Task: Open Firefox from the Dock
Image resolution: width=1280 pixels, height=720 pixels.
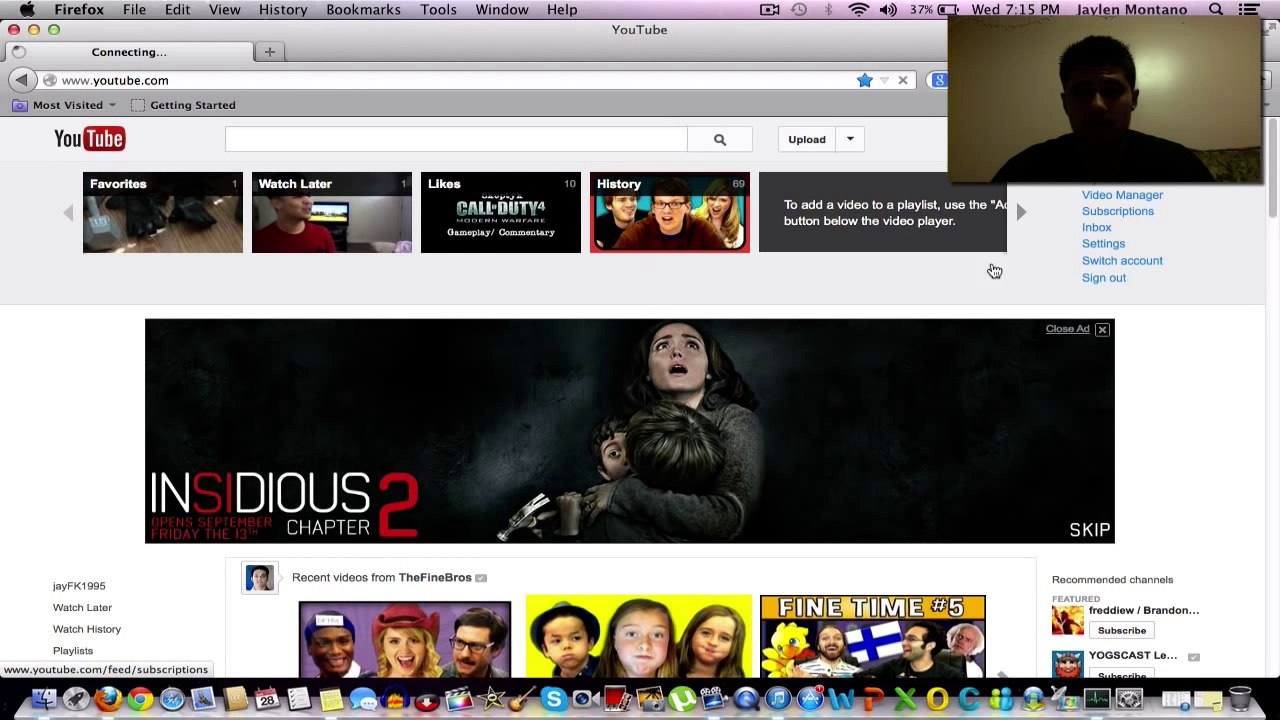Action: [108, 699]
